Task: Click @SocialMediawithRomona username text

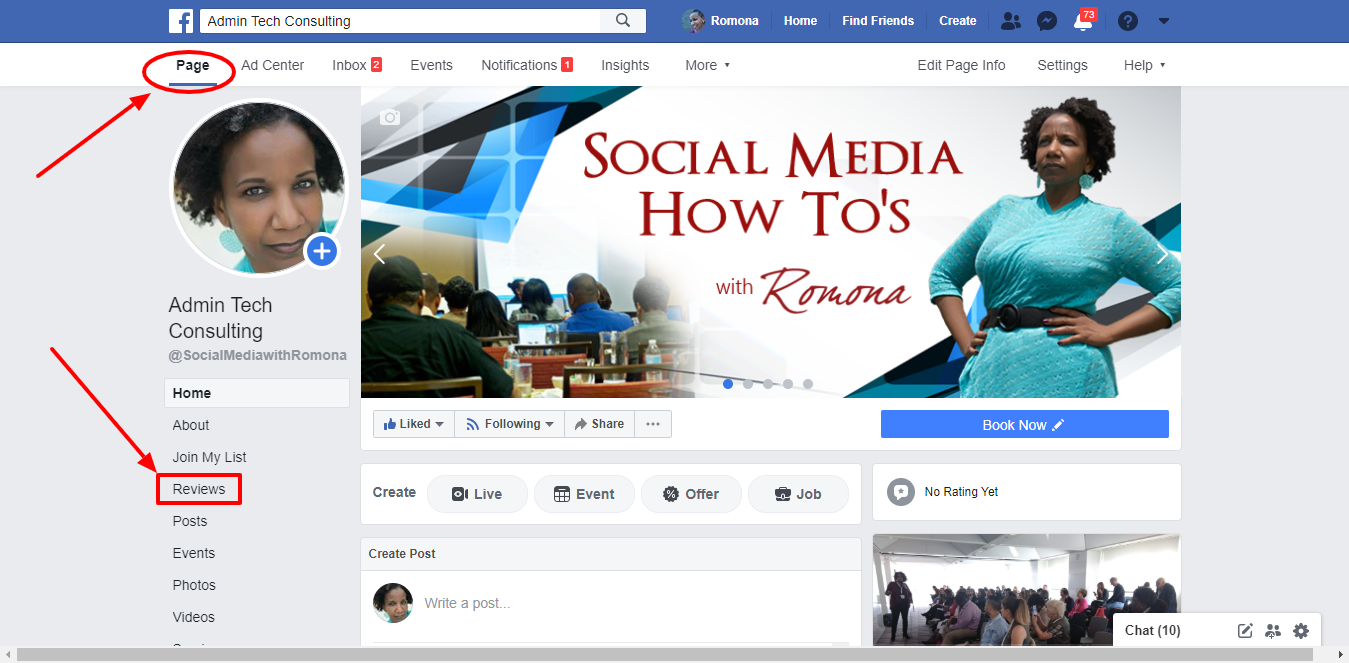Action: 258,355
